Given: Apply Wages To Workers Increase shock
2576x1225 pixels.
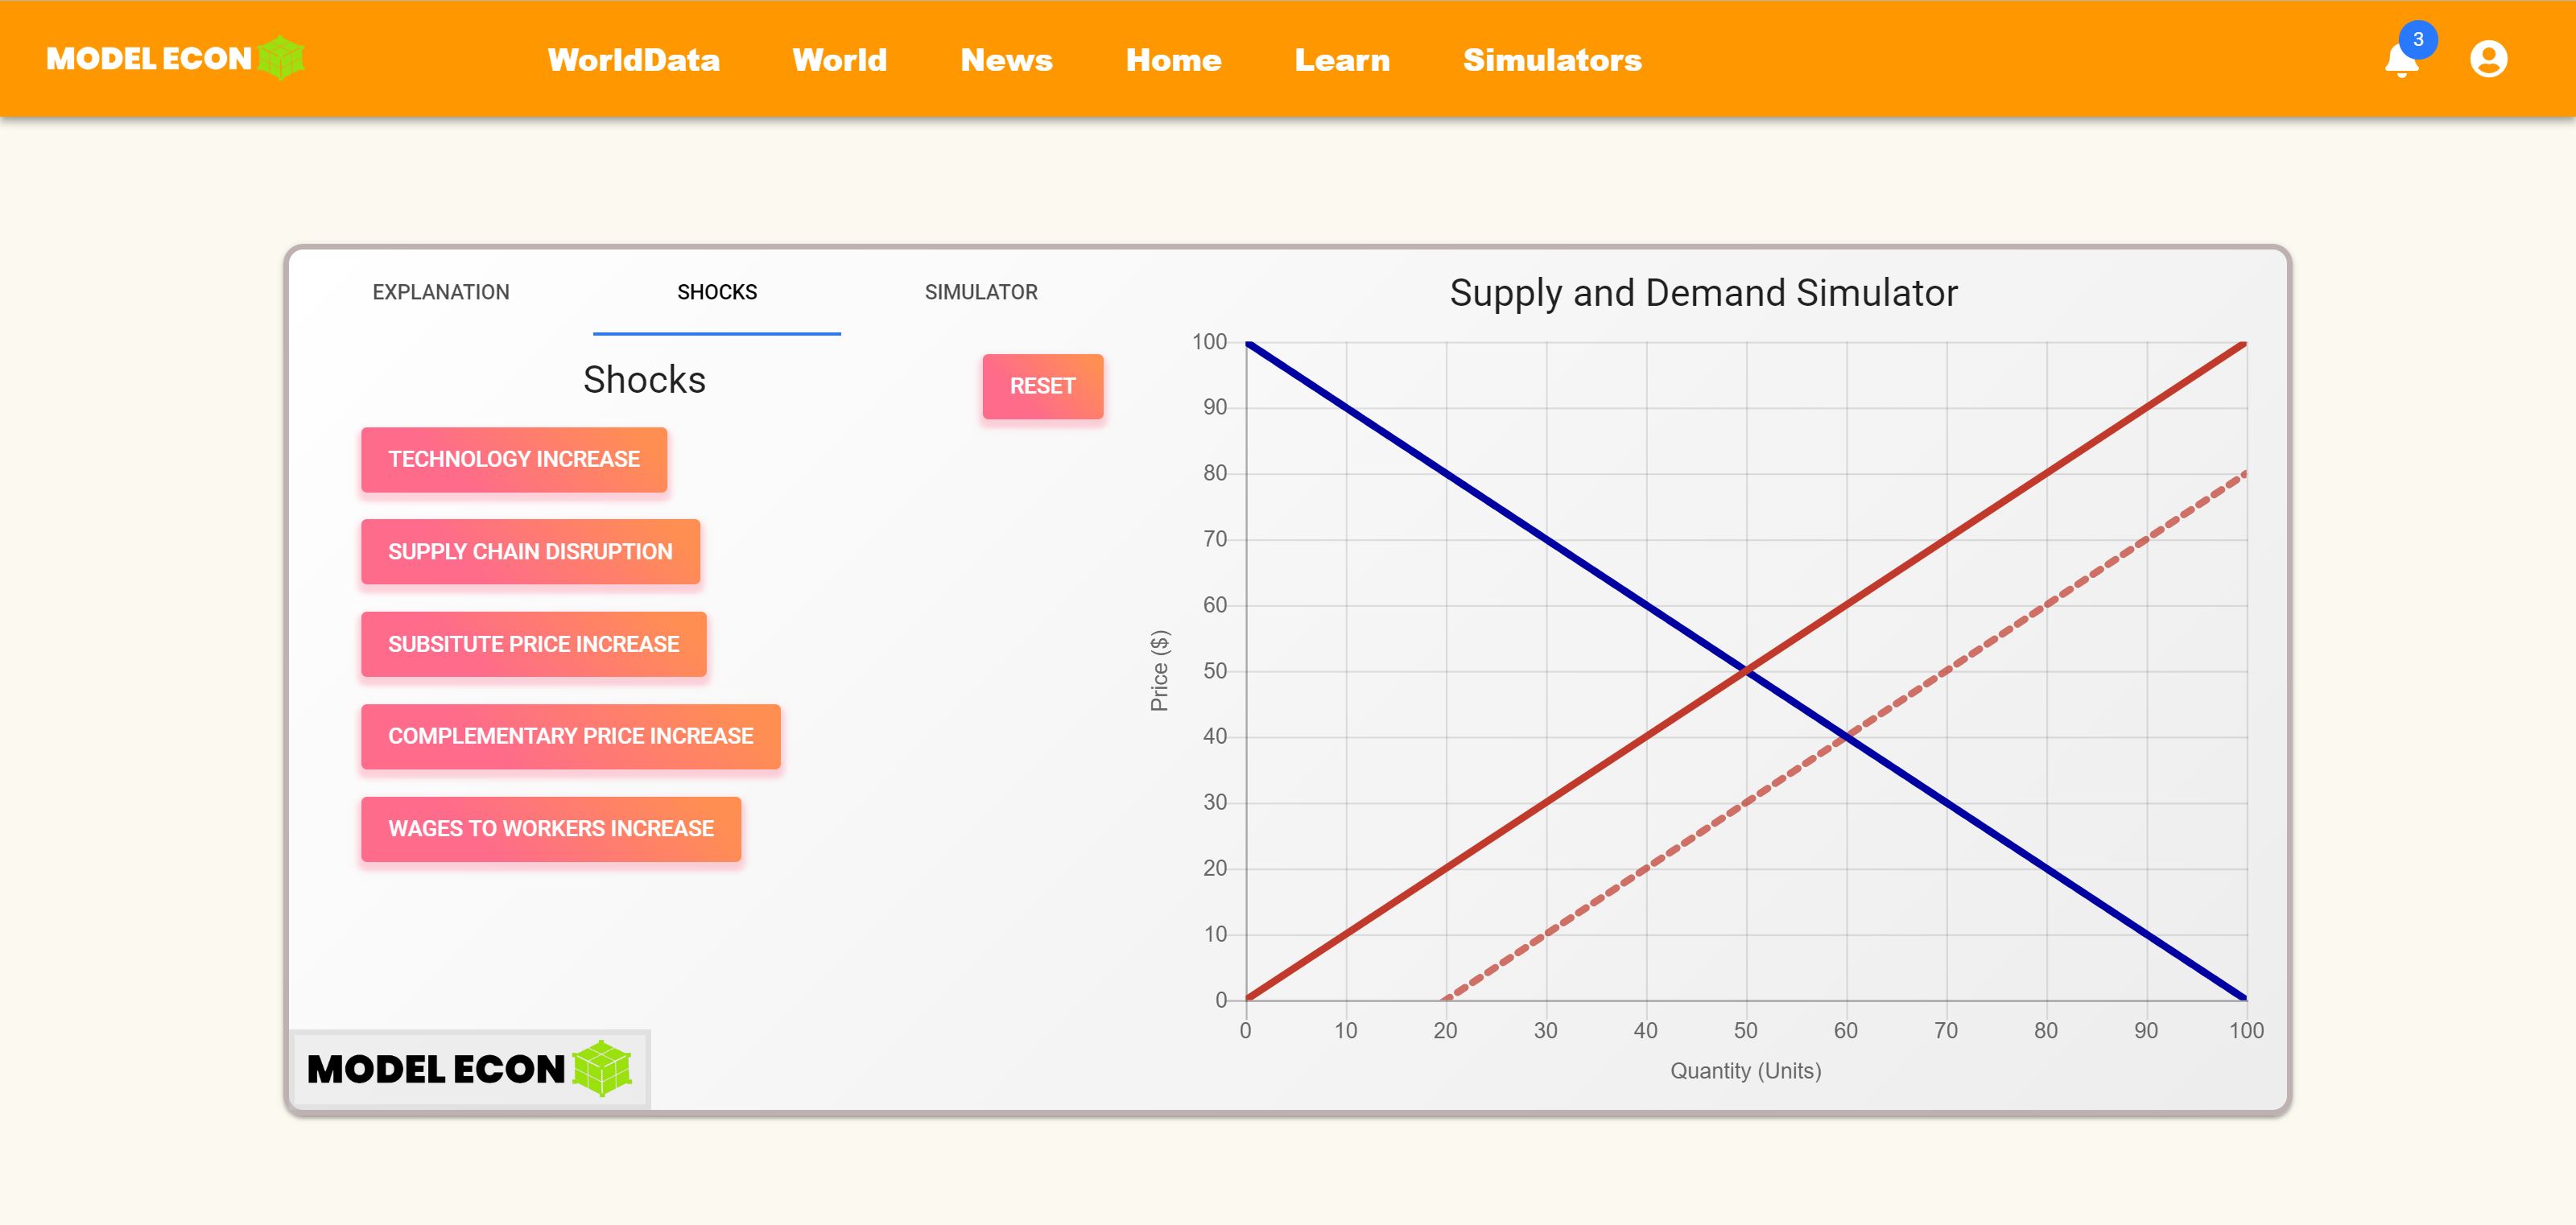Looking at the screenshot, I should point(551,828).
